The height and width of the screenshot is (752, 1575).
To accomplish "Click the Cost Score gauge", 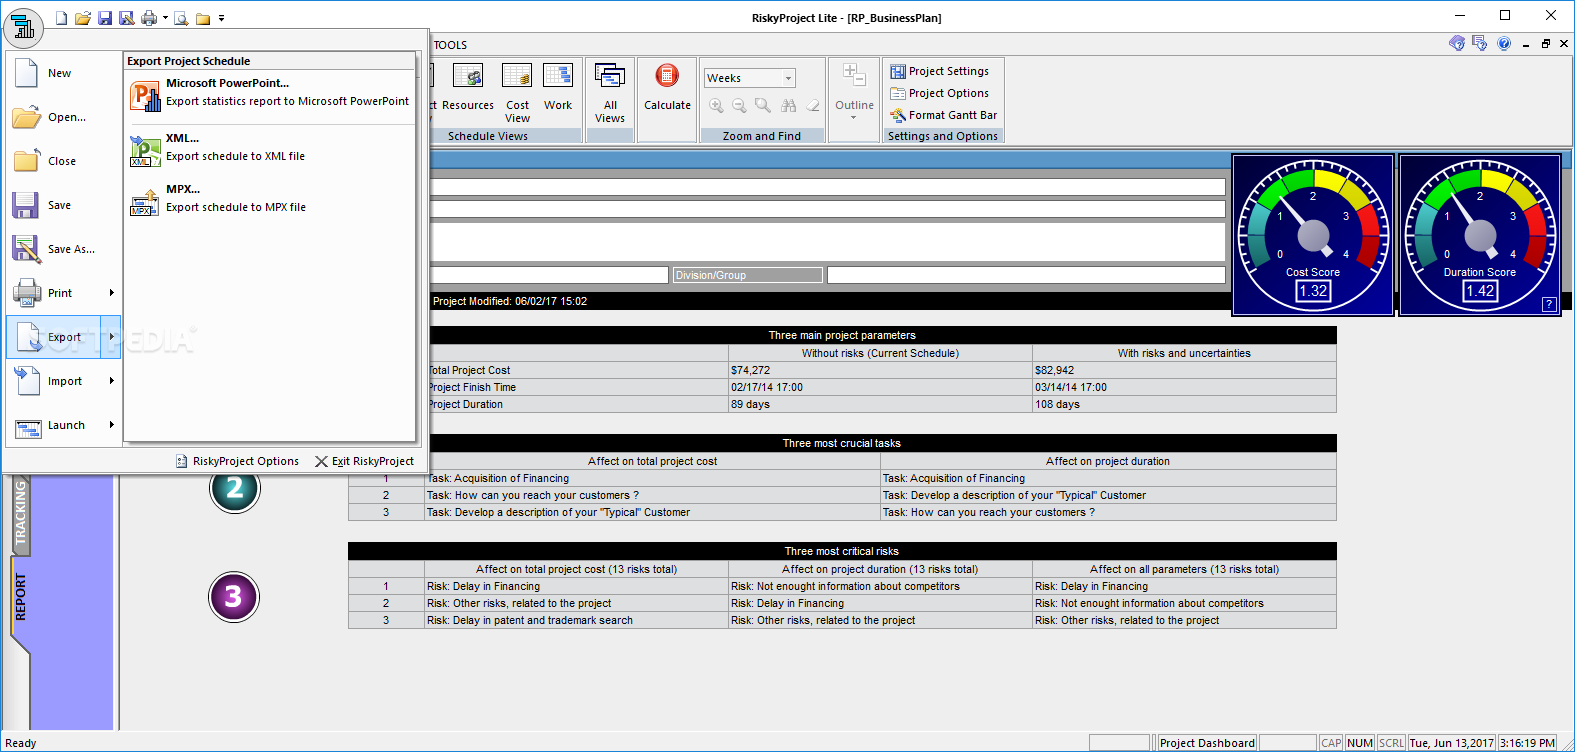I will pyautogui.click(x=1313, y=235).
